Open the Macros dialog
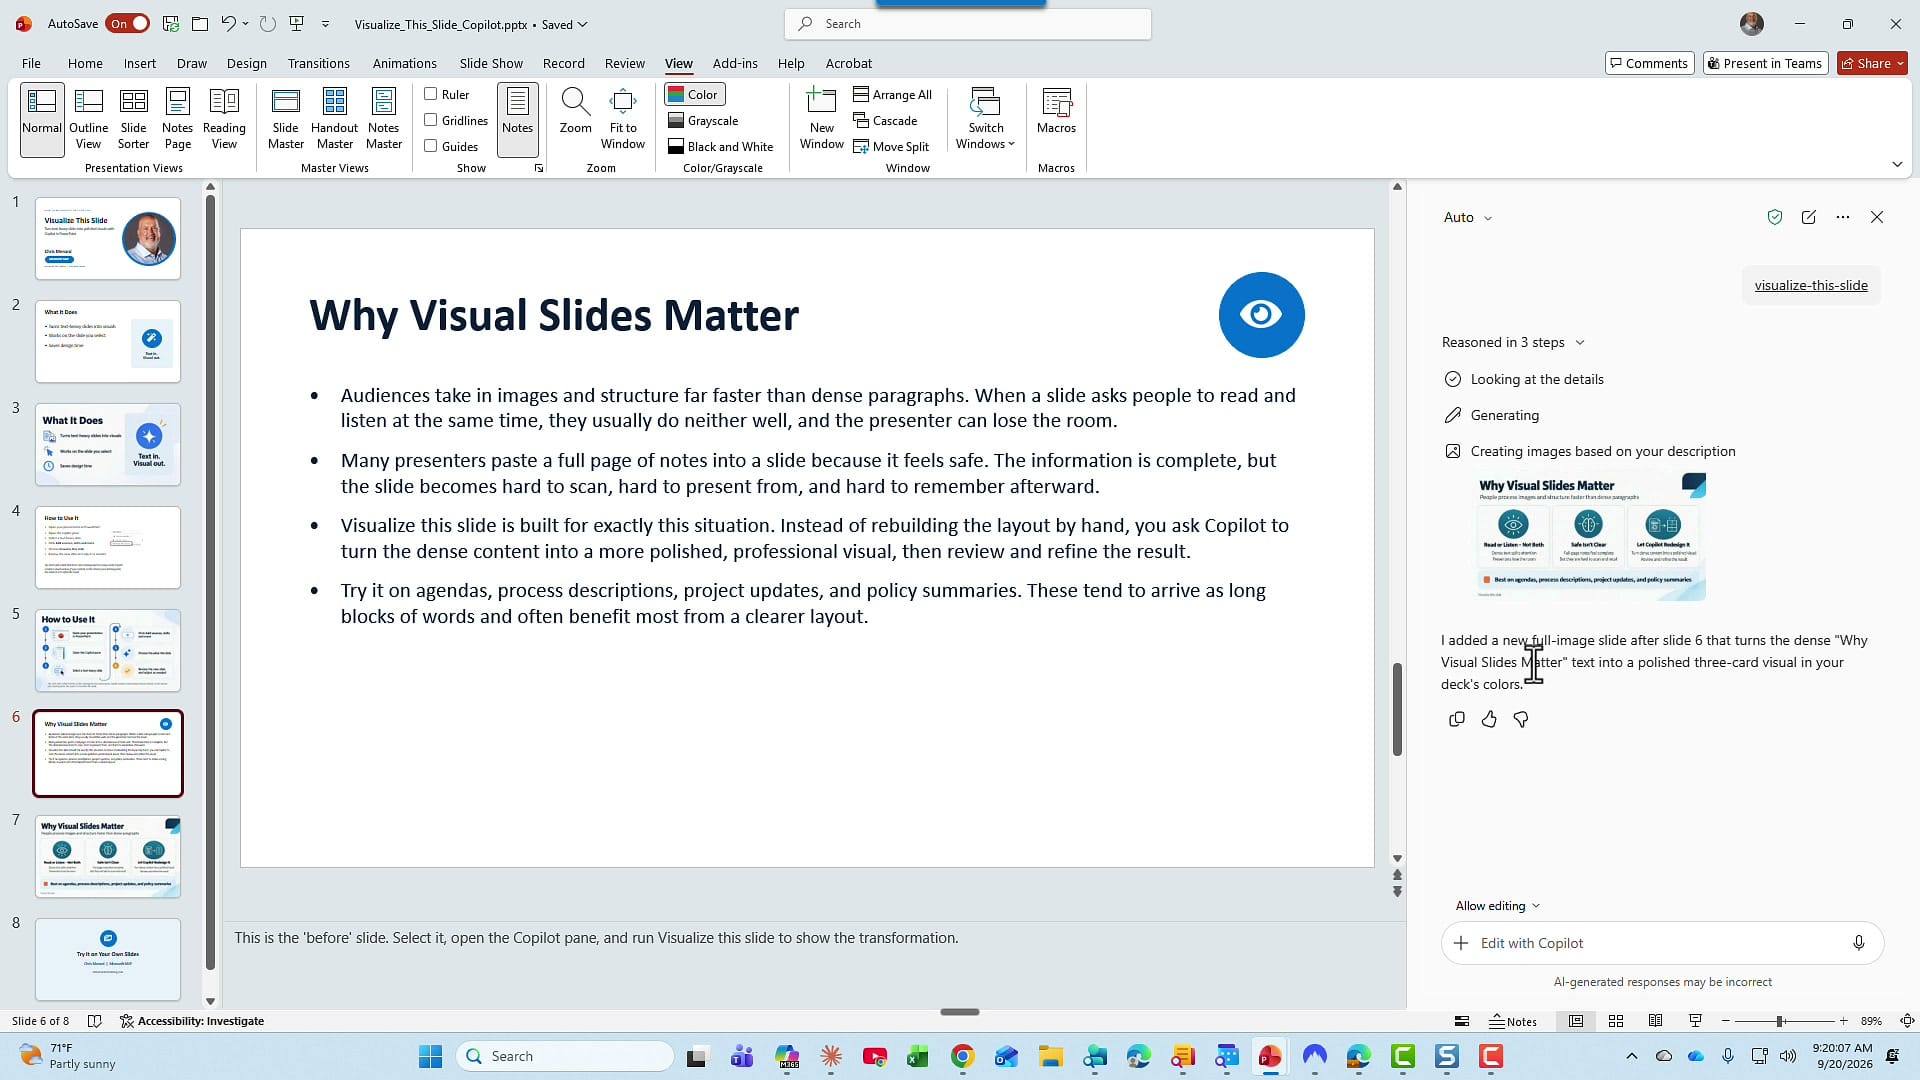1920x1080 pixels. (x=1056, y=112)
